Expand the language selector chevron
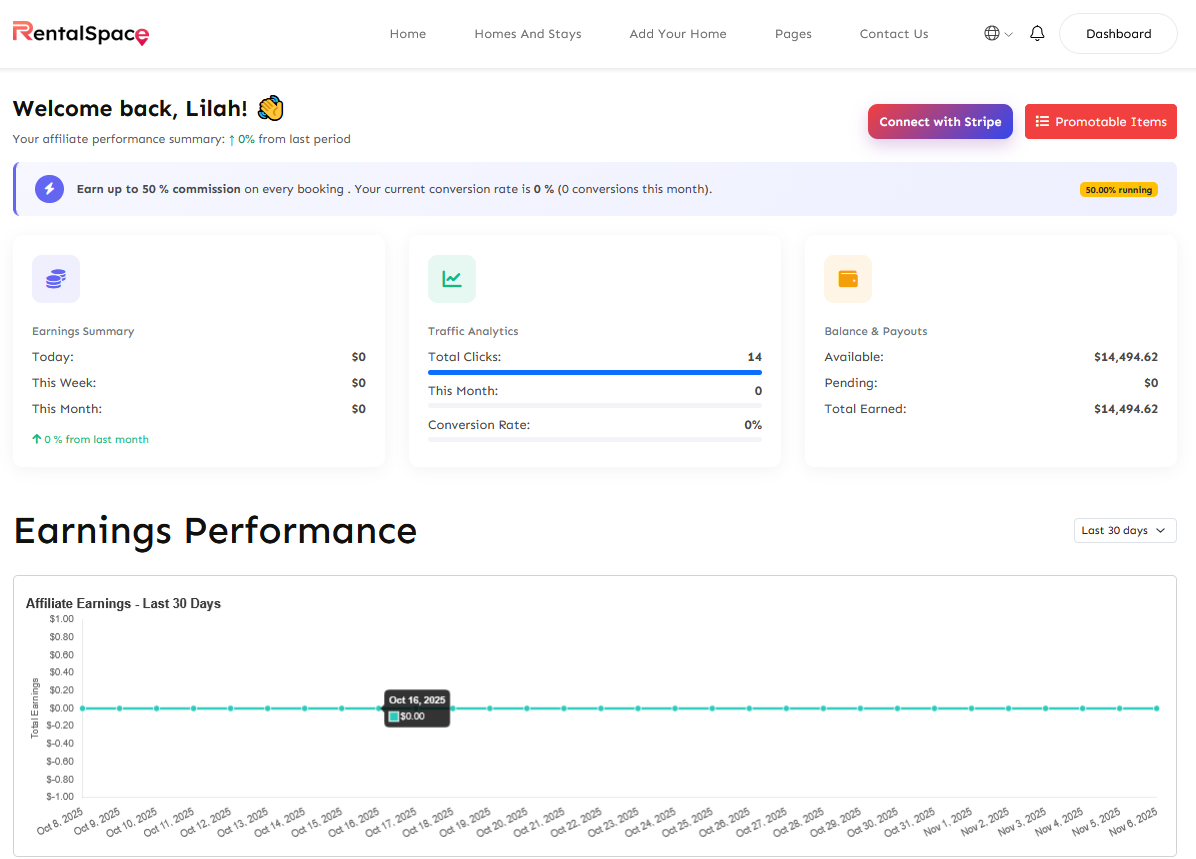The height and width of the screenshot is (859, 1196). 1008,34
